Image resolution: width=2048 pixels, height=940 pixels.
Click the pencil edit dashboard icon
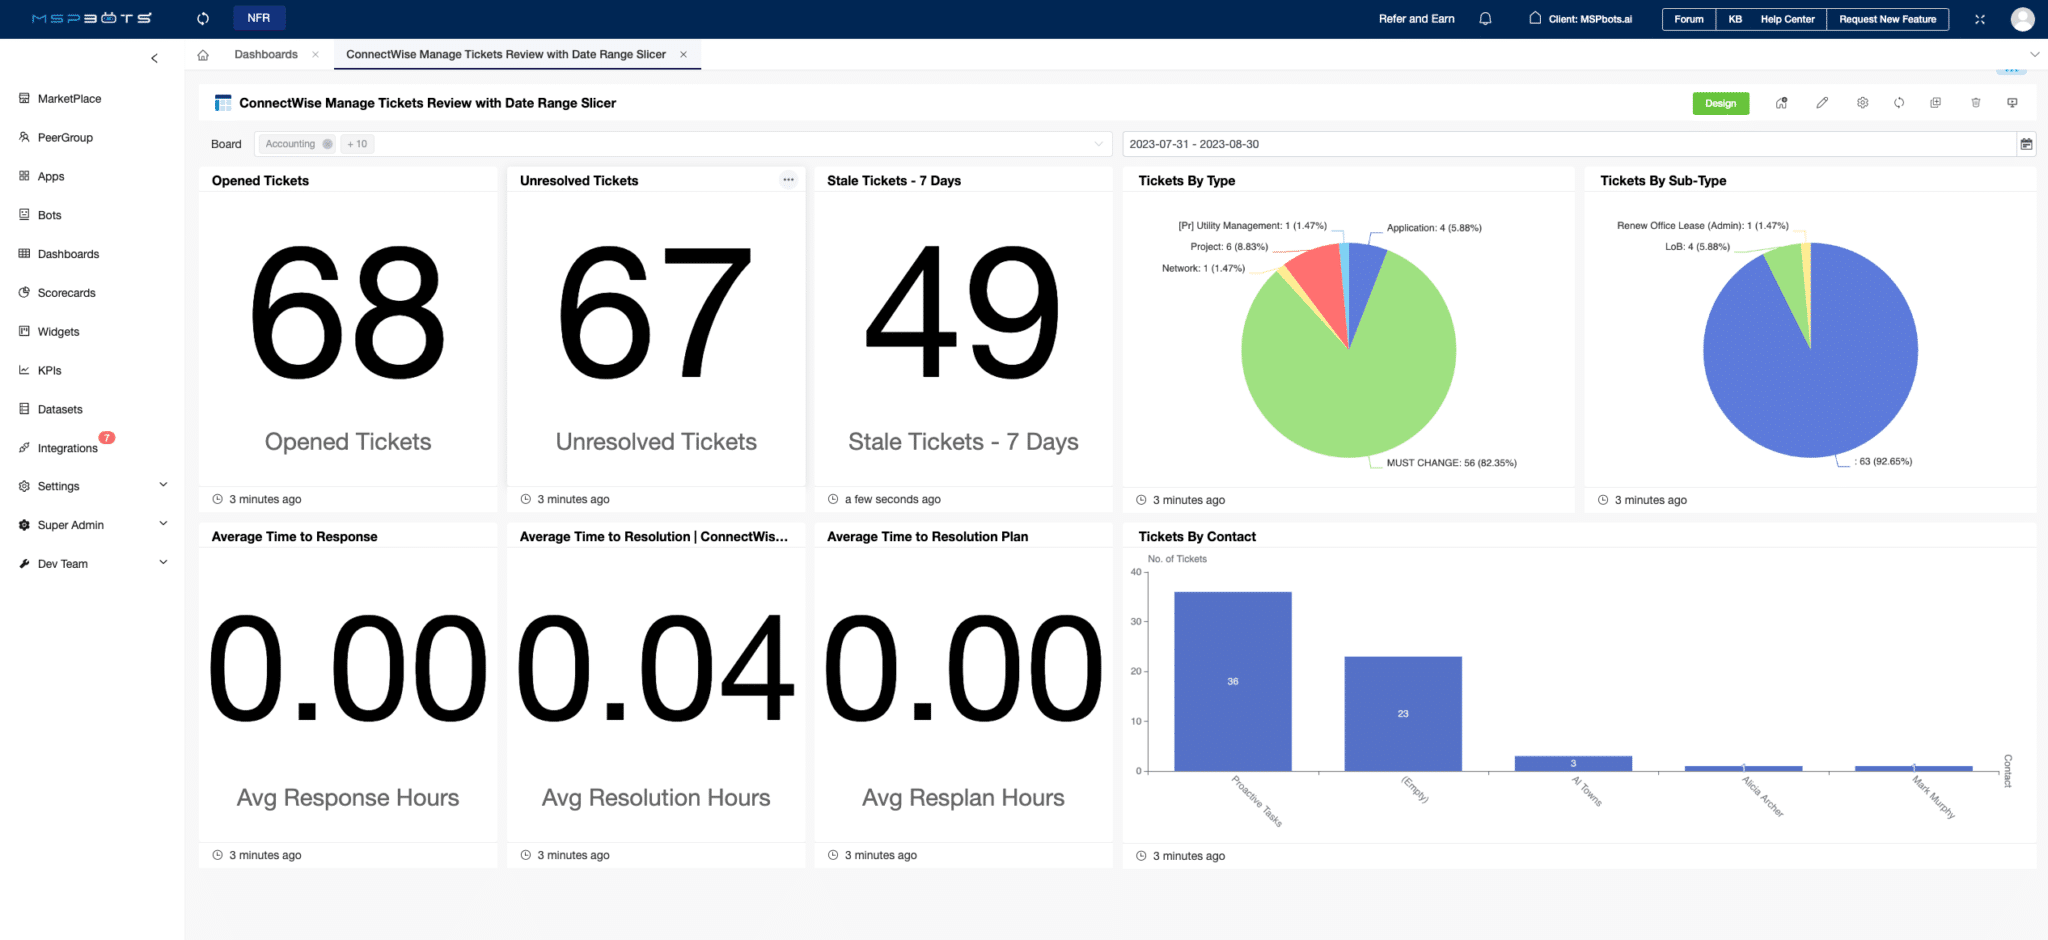(x=1822, y=103)
